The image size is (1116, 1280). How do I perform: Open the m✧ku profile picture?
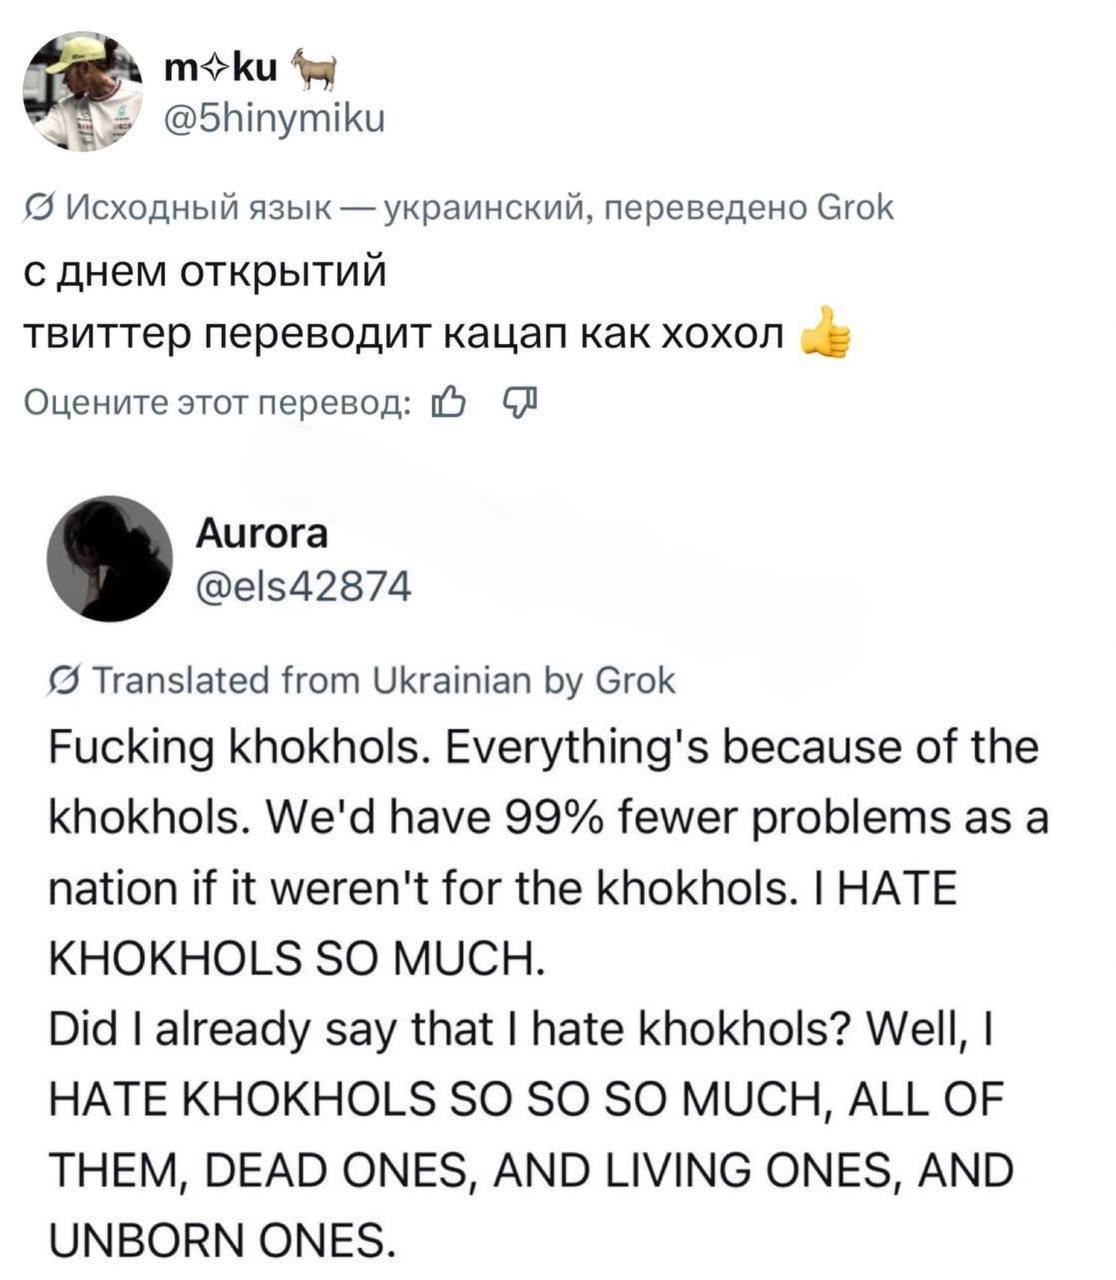tap(84, 90)
